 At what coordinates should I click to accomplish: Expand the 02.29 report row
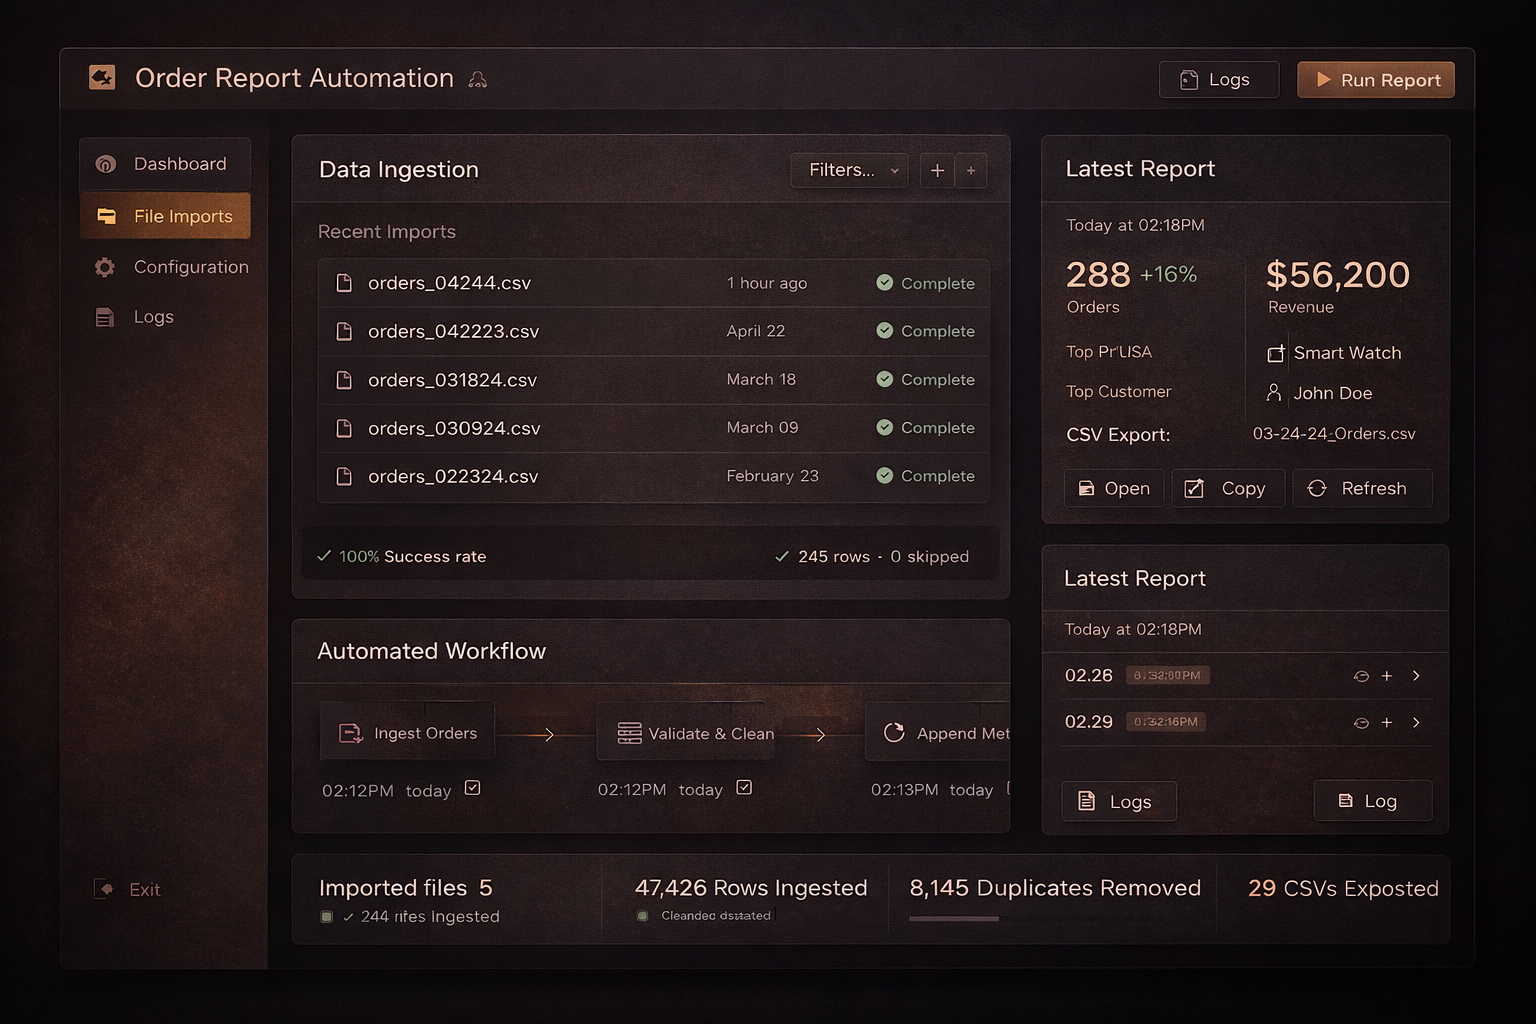1416,722
